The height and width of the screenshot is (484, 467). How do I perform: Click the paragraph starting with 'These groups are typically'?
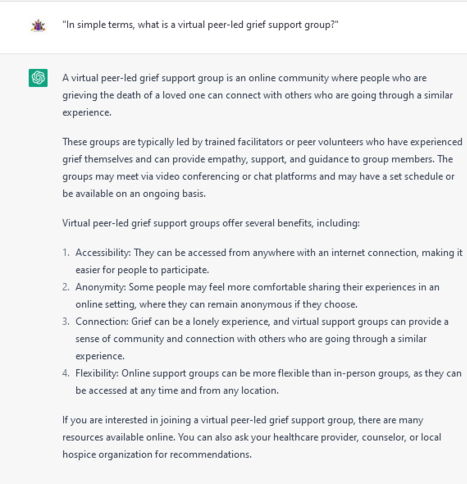click(262, 168)
